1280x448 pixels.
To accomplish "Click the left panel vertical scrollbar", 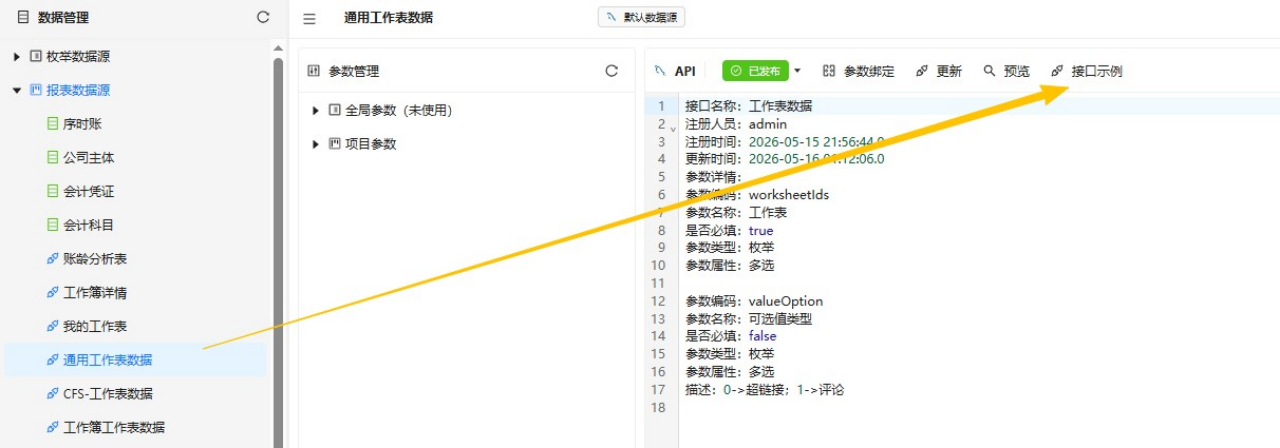I will [278, 250].
